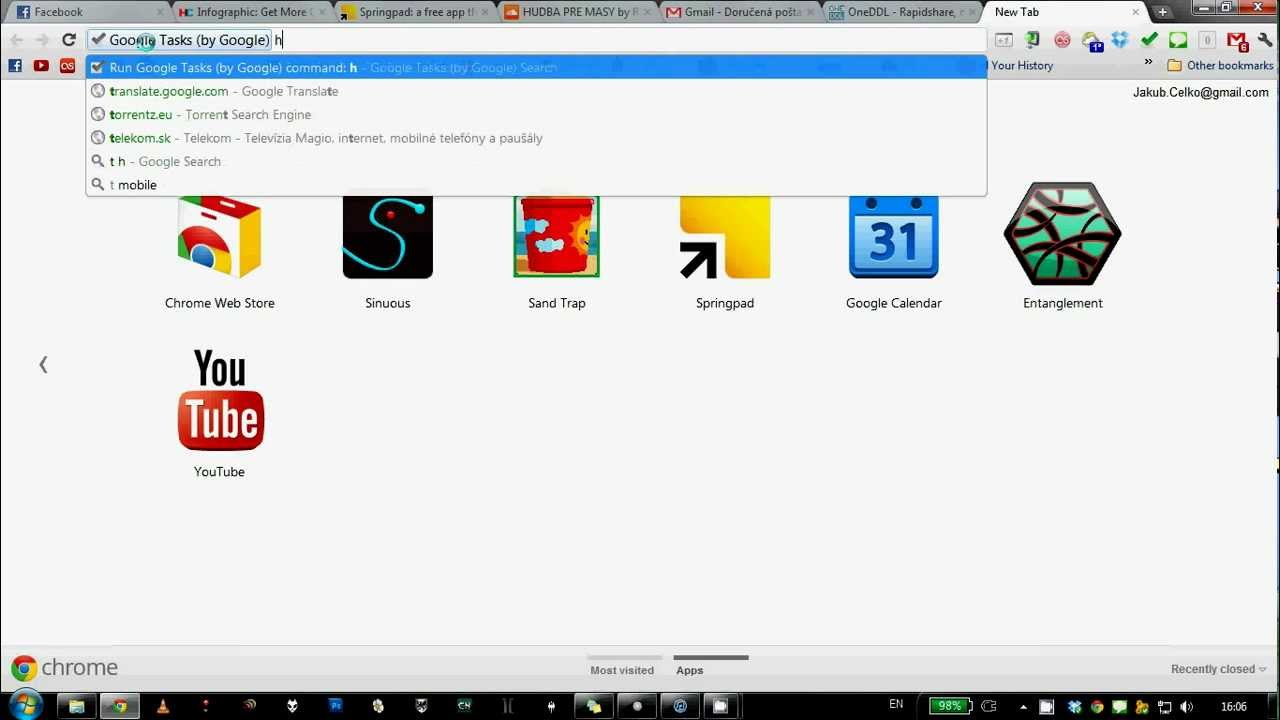Launch the YouTube app
The height and width of the screenshot is (720, 1280).
point(220,414)
